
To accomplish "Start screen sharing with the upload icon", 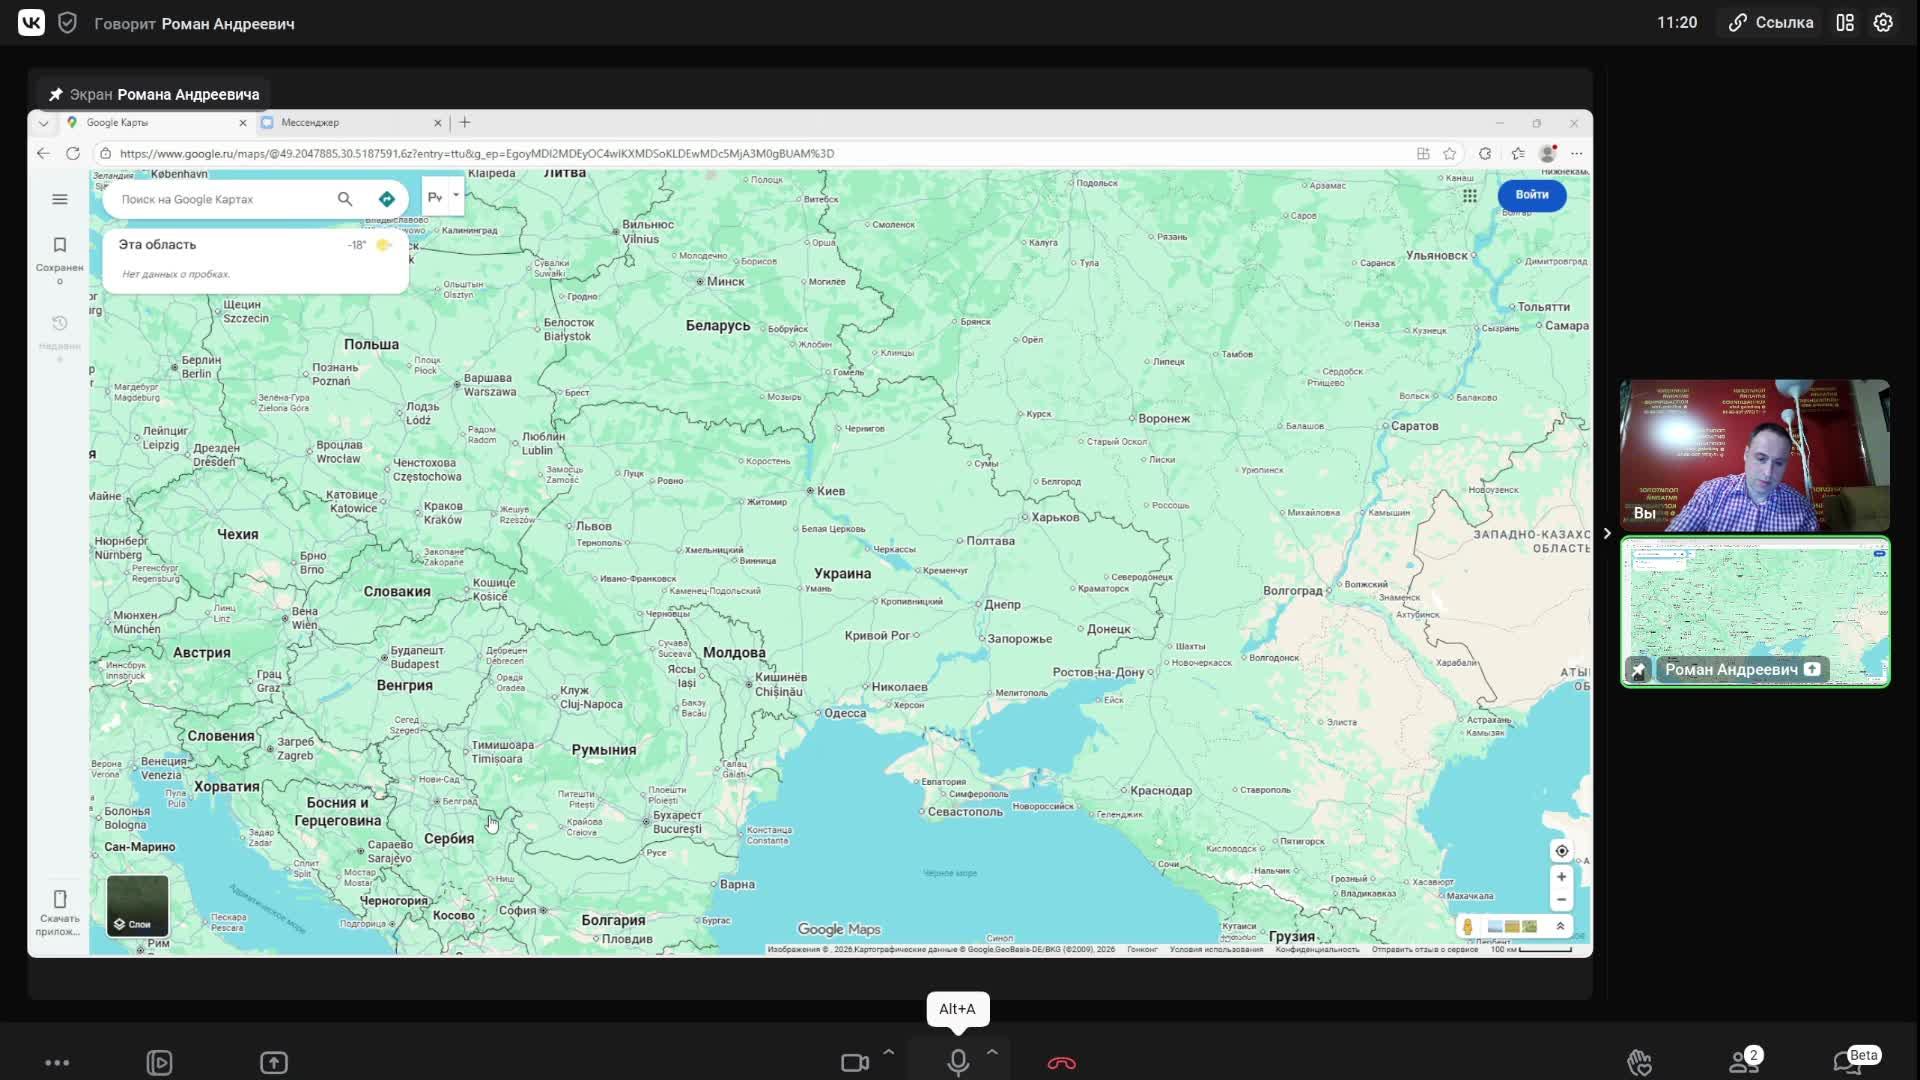I will [274, 1062].
